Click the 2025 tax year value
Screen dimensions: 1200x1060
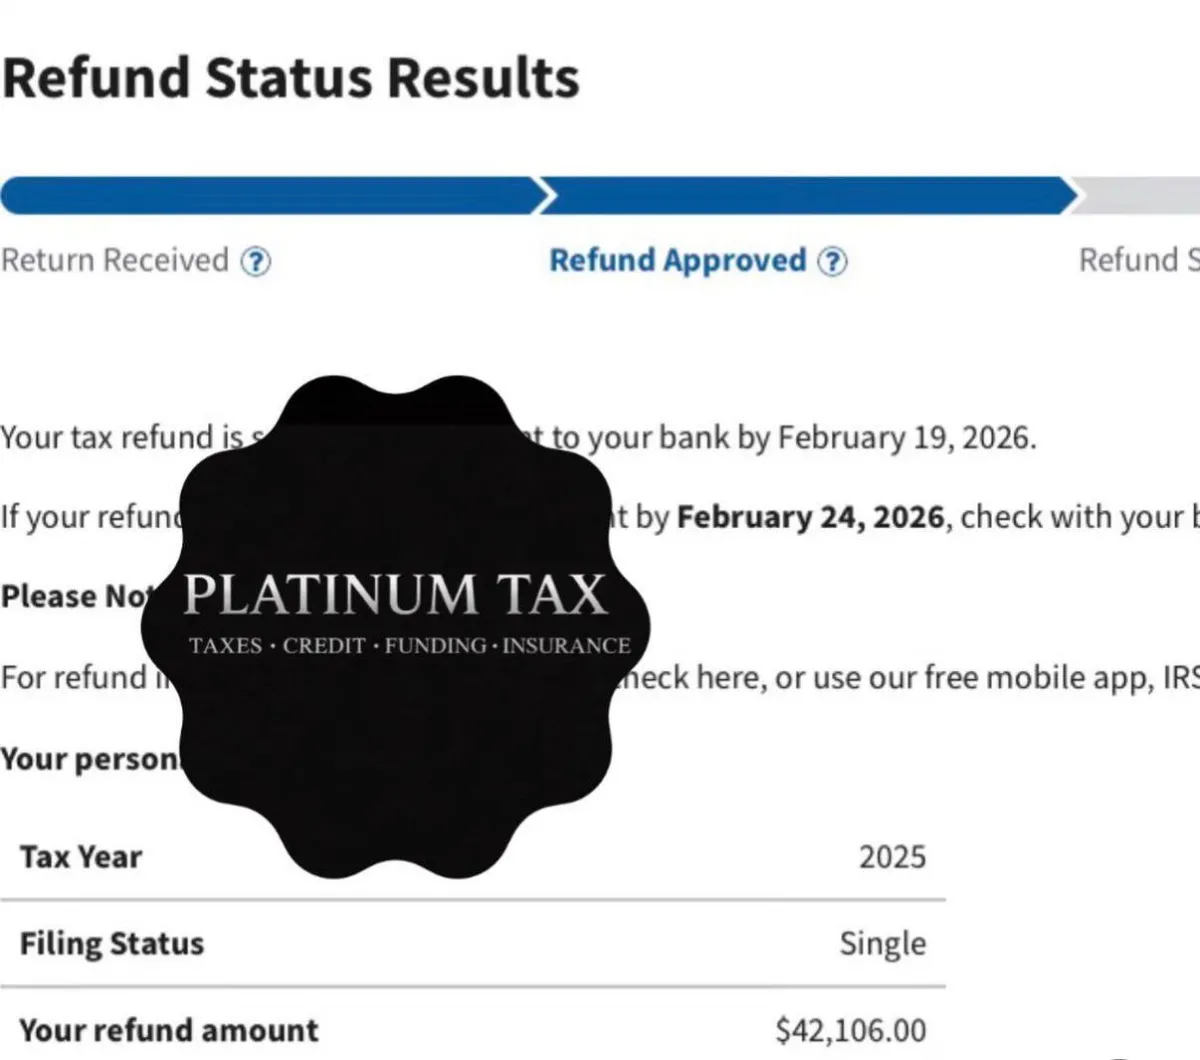coord(892,857)
